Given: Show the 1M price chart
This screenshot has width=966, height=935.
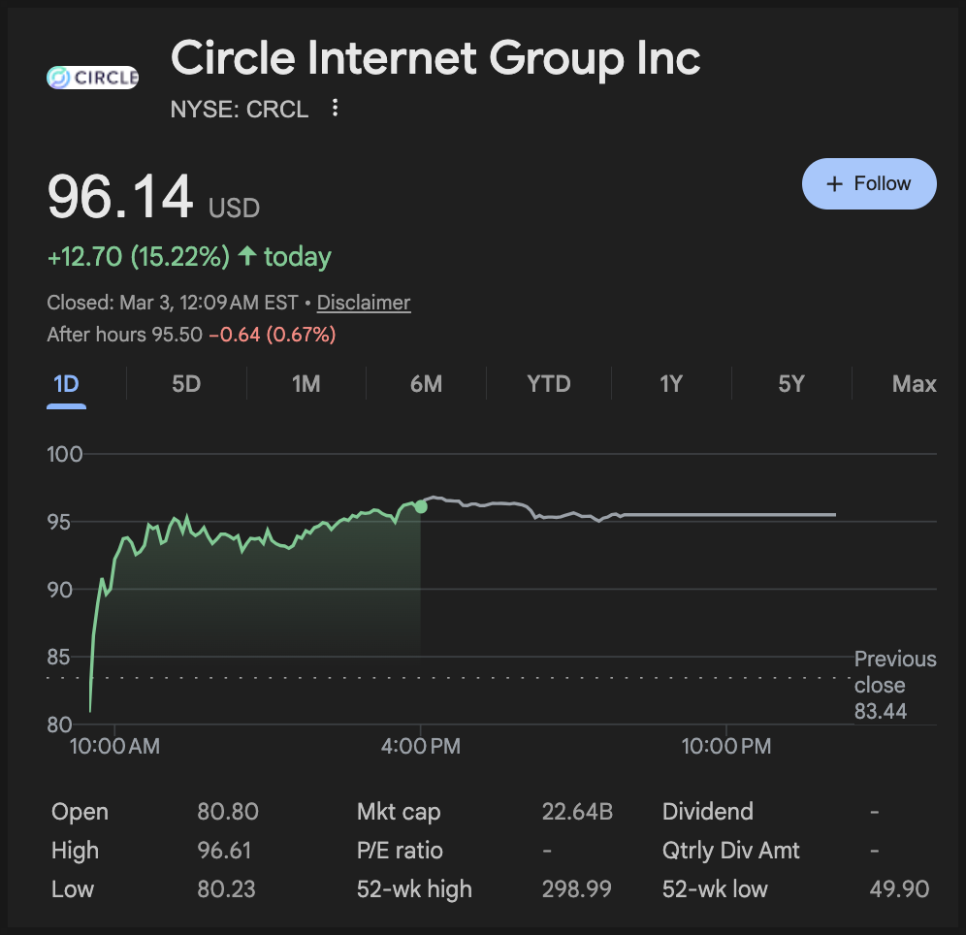Looking at the screenshot, I should 306,384.
